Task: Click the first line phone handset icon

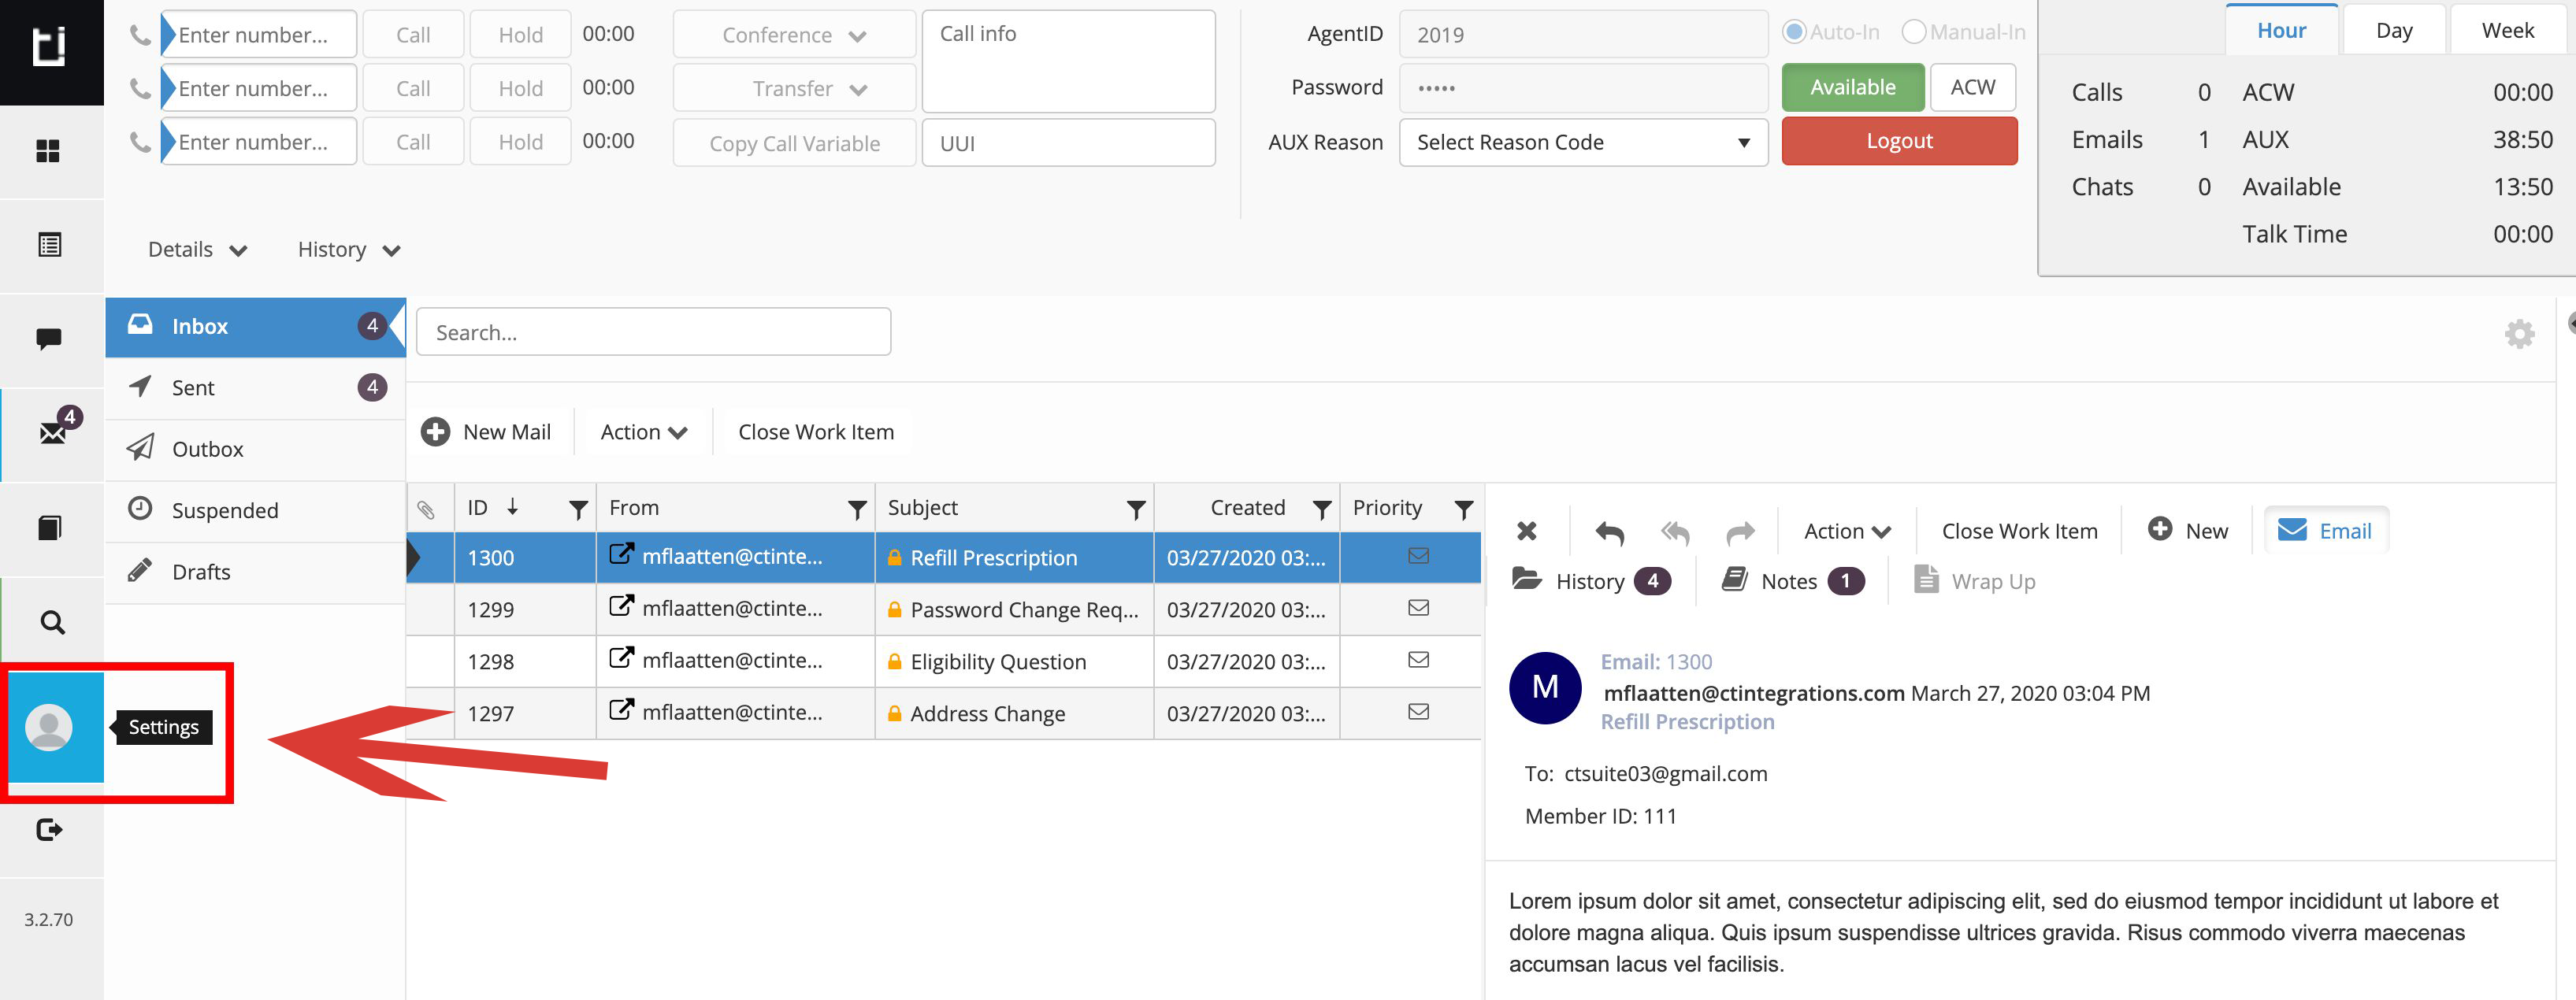Action: point(140,35)
